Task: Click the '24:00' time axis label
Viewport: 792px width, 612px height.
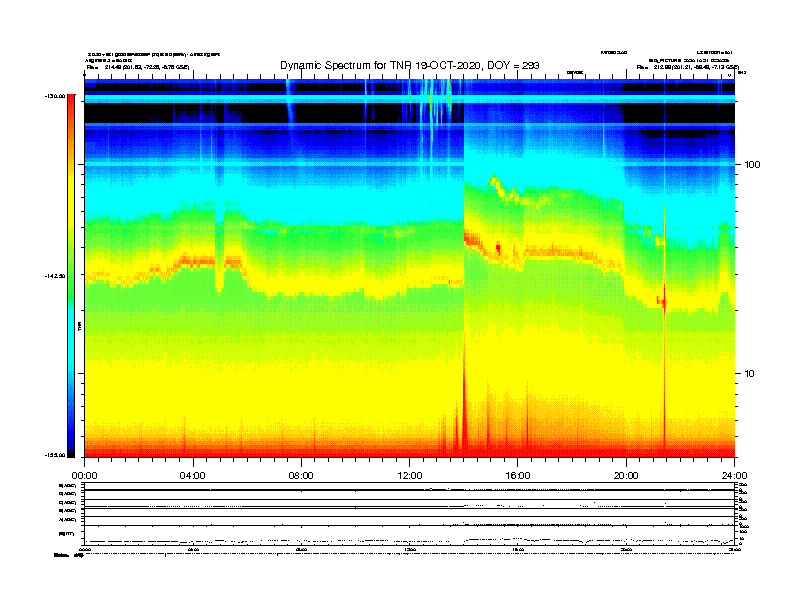Action: coord(734,476)
